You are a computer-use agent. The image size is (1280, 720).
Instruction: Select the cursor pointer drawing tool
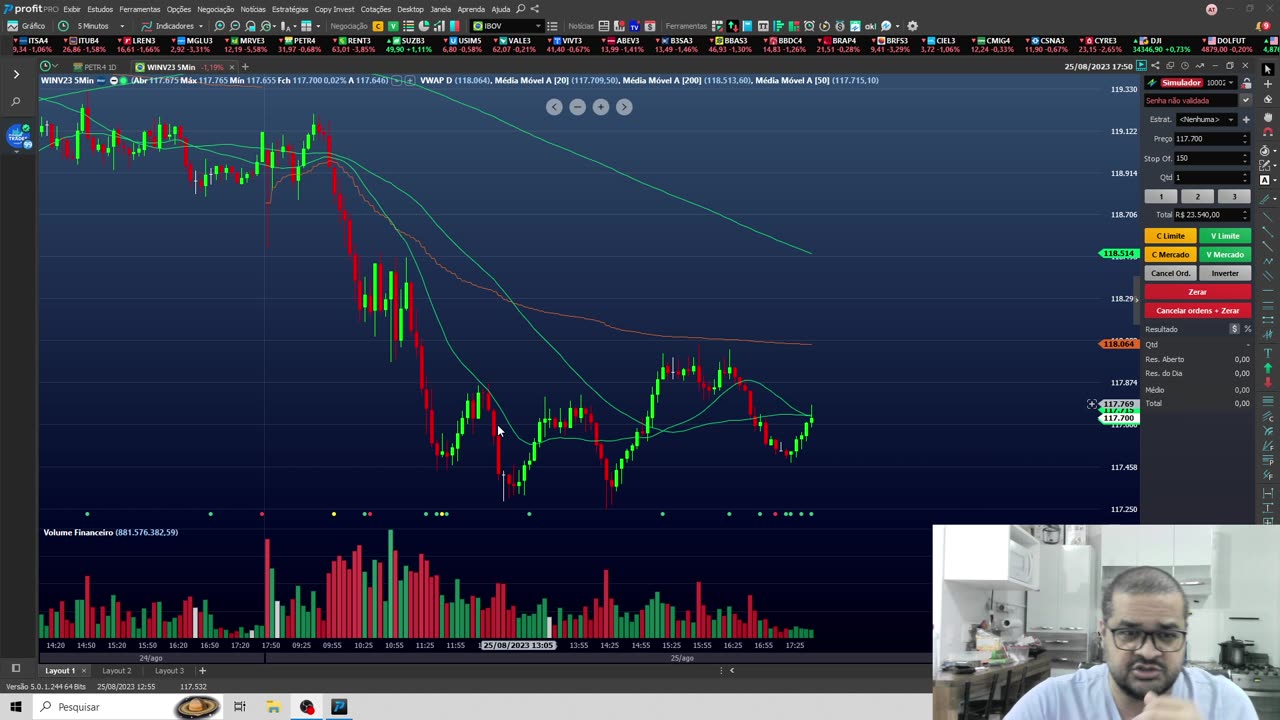point(1268,69)
